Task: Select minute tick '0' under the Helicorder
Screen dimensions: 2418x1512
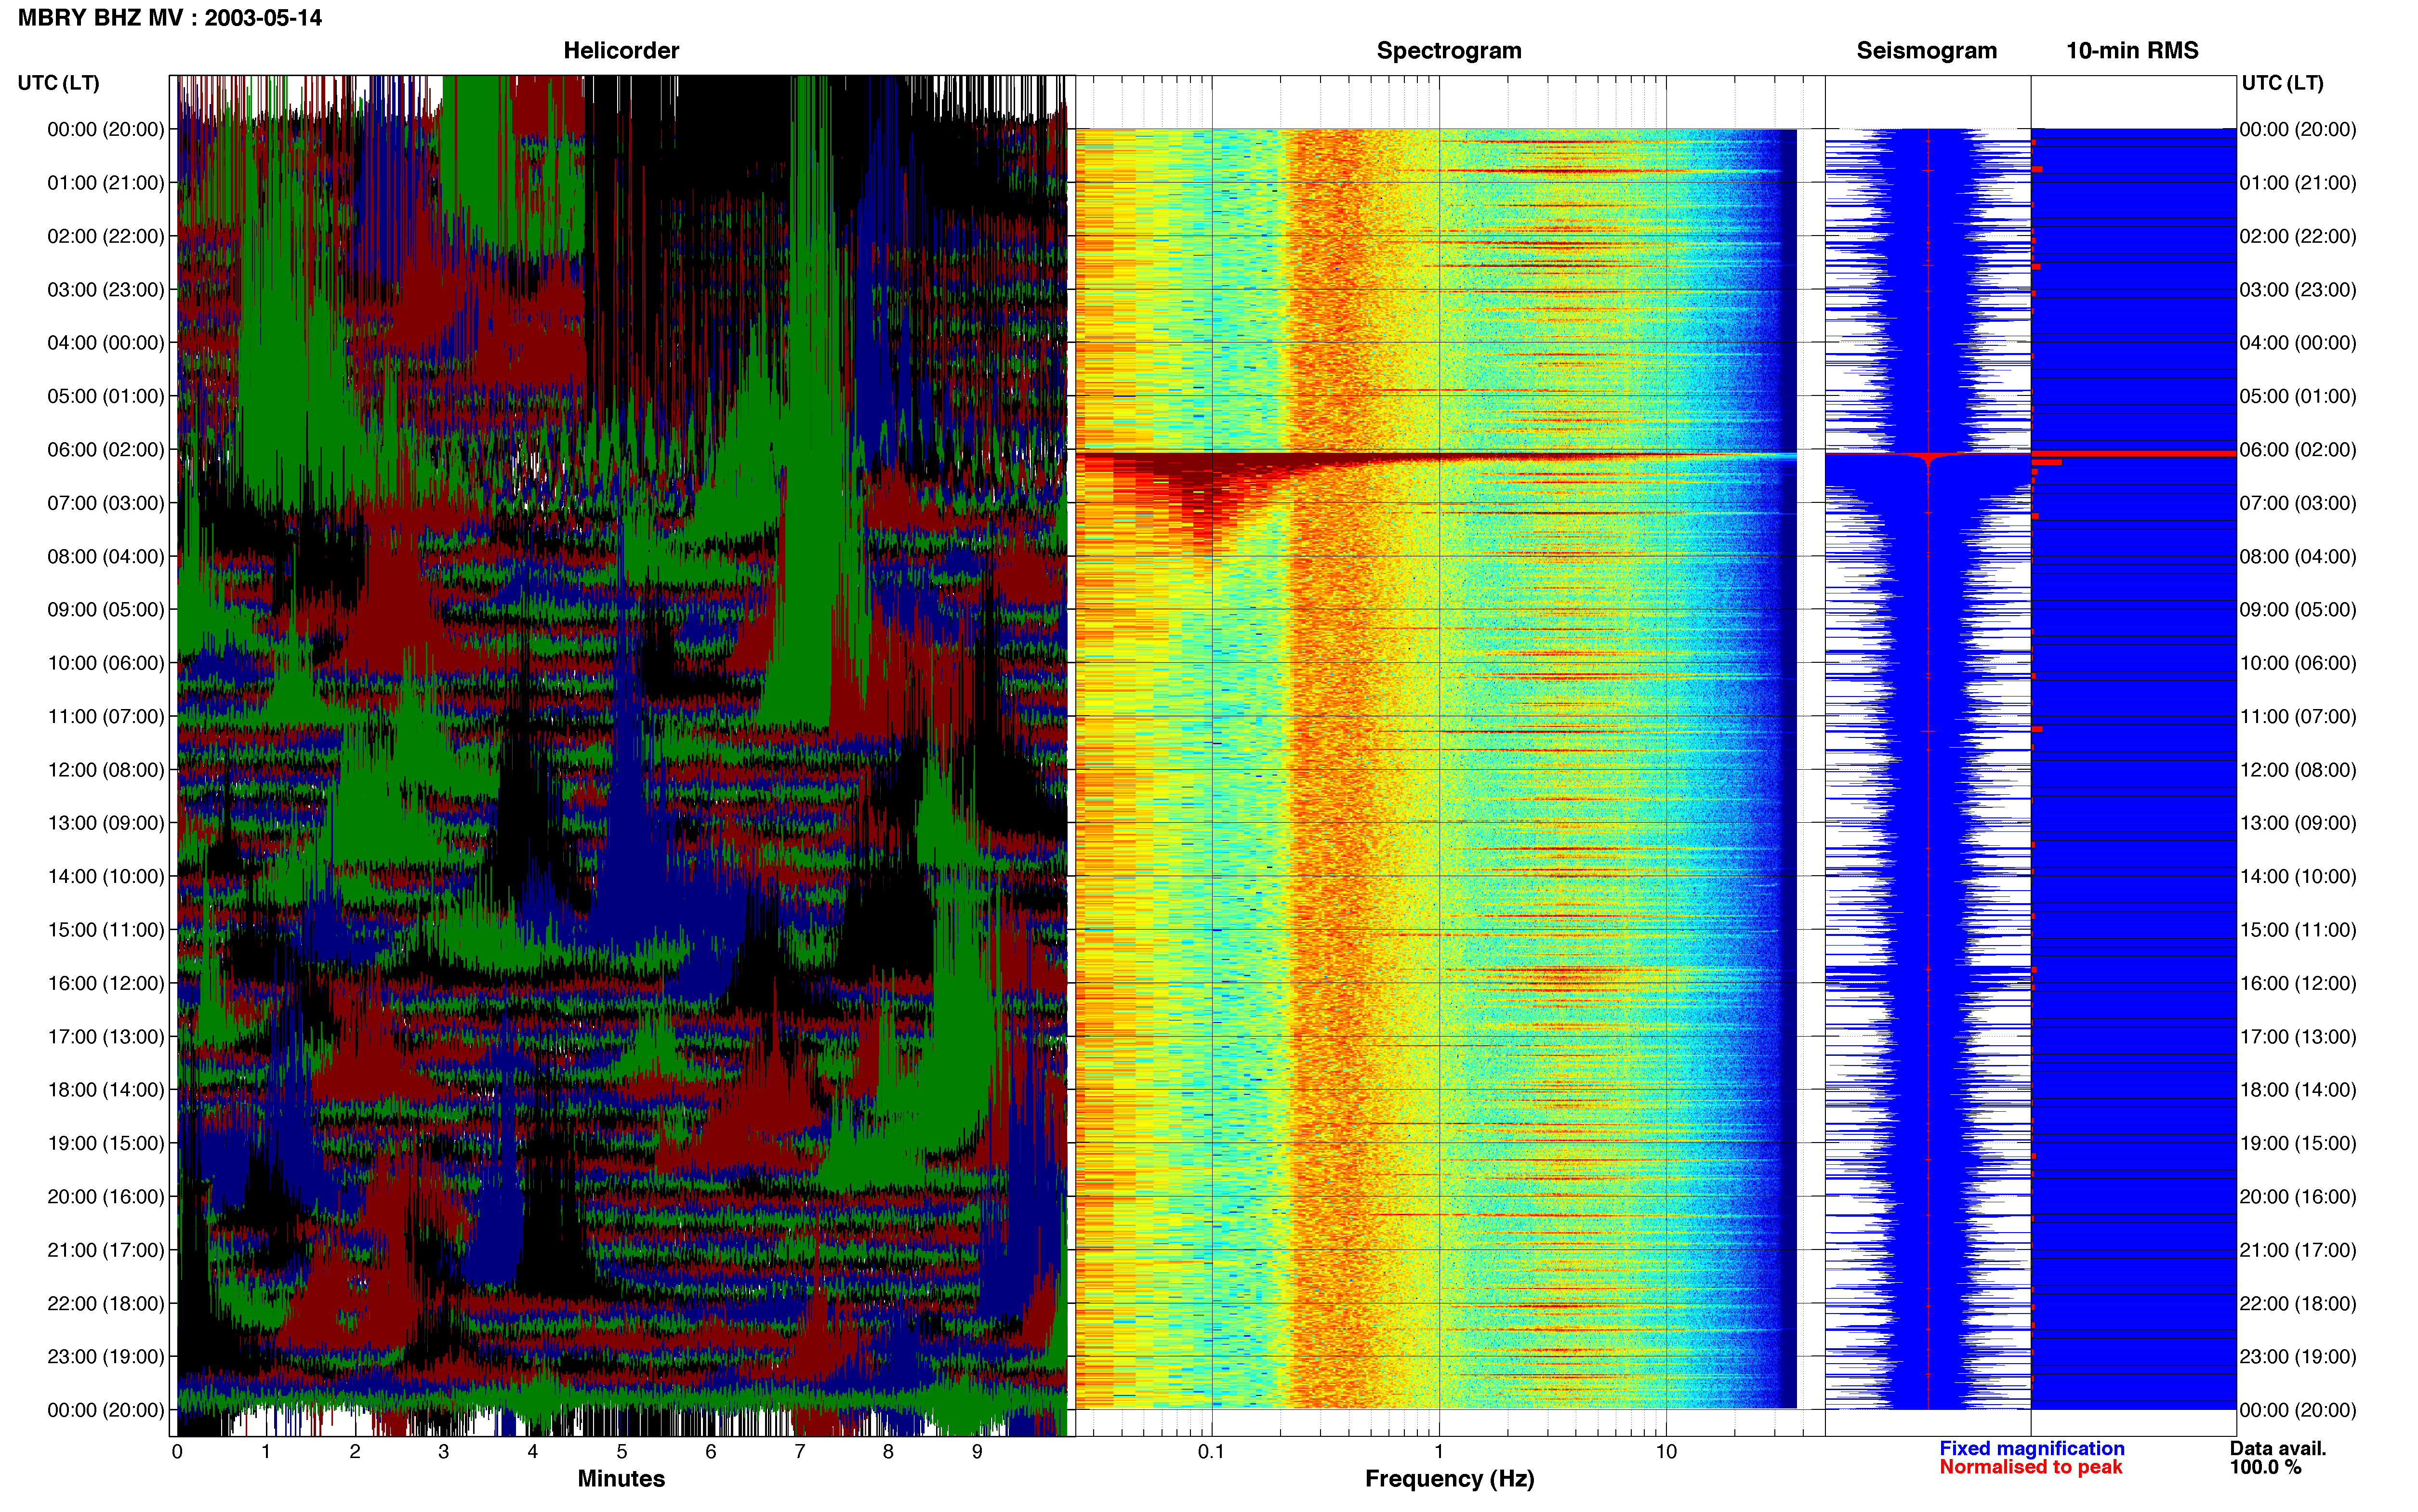Action: click(x=177, y=1452)
